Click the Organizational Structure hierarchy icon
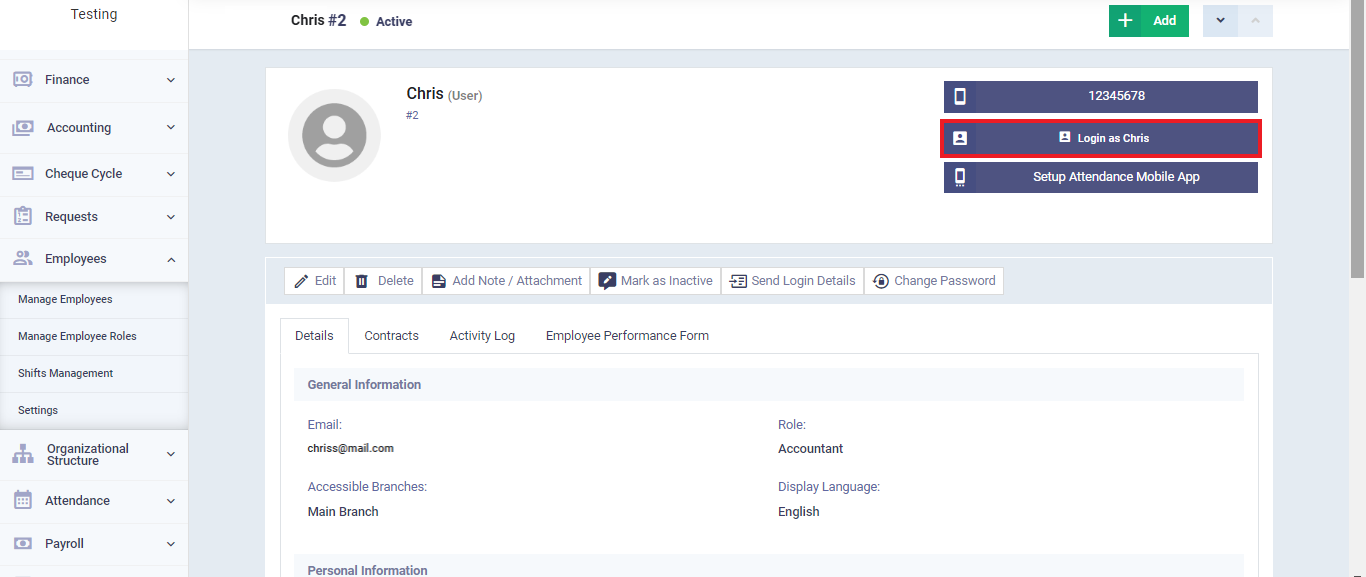 [22, 454]
